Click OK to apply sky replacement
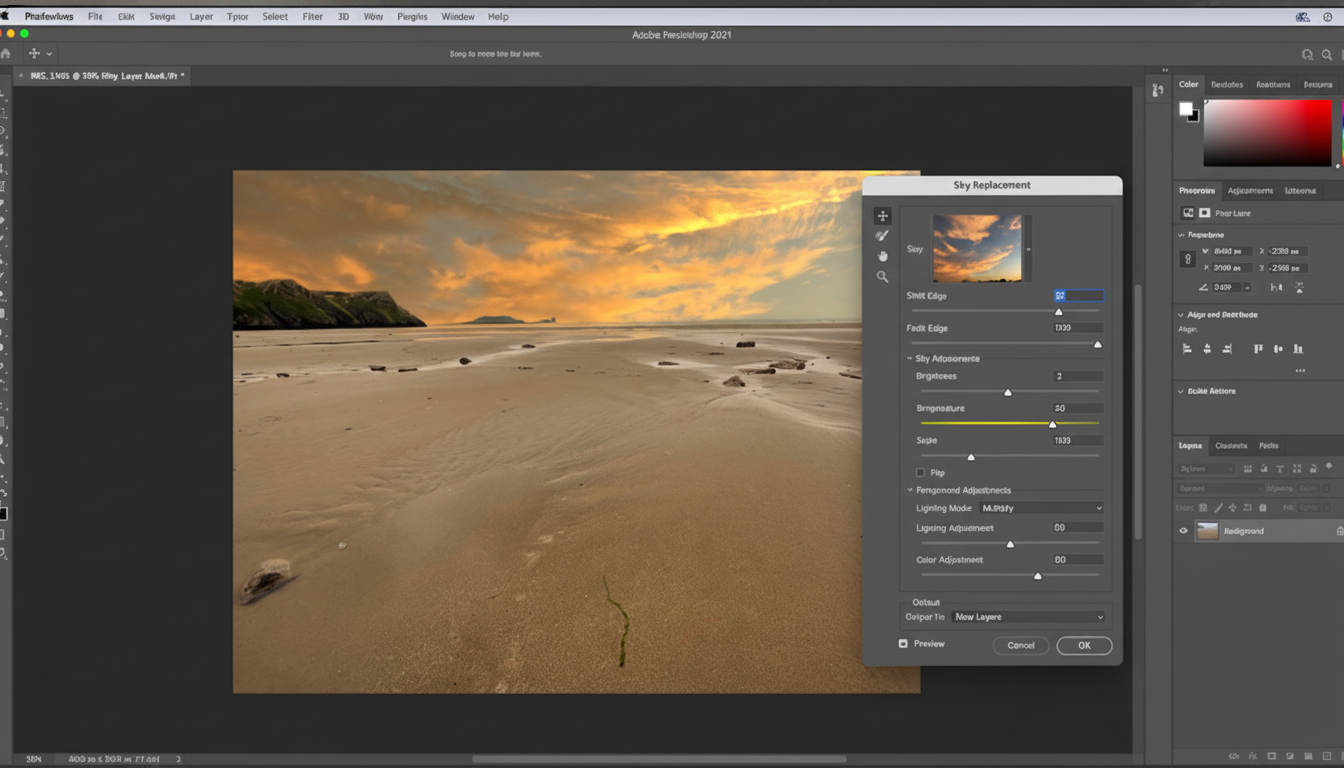Viewport: 1344px width, 768px height. (x=1084, y=645)
